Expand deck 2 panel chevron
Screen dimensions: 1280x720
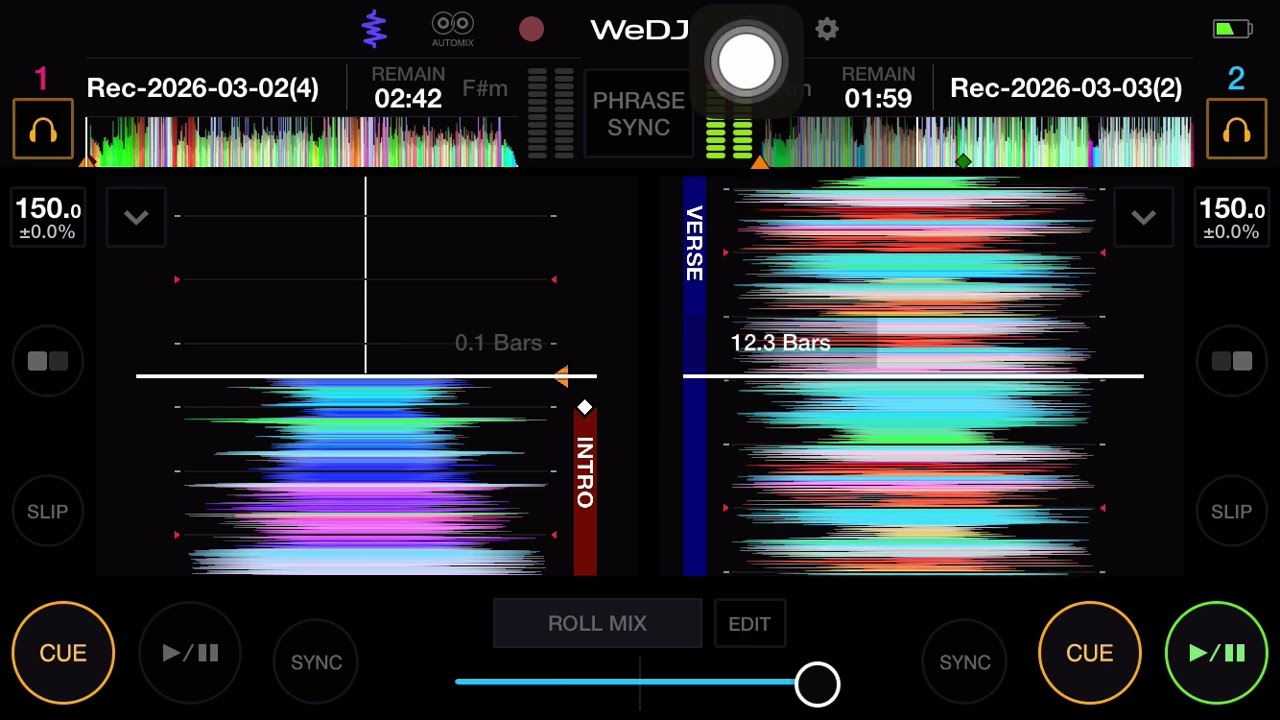(1143, 217)
